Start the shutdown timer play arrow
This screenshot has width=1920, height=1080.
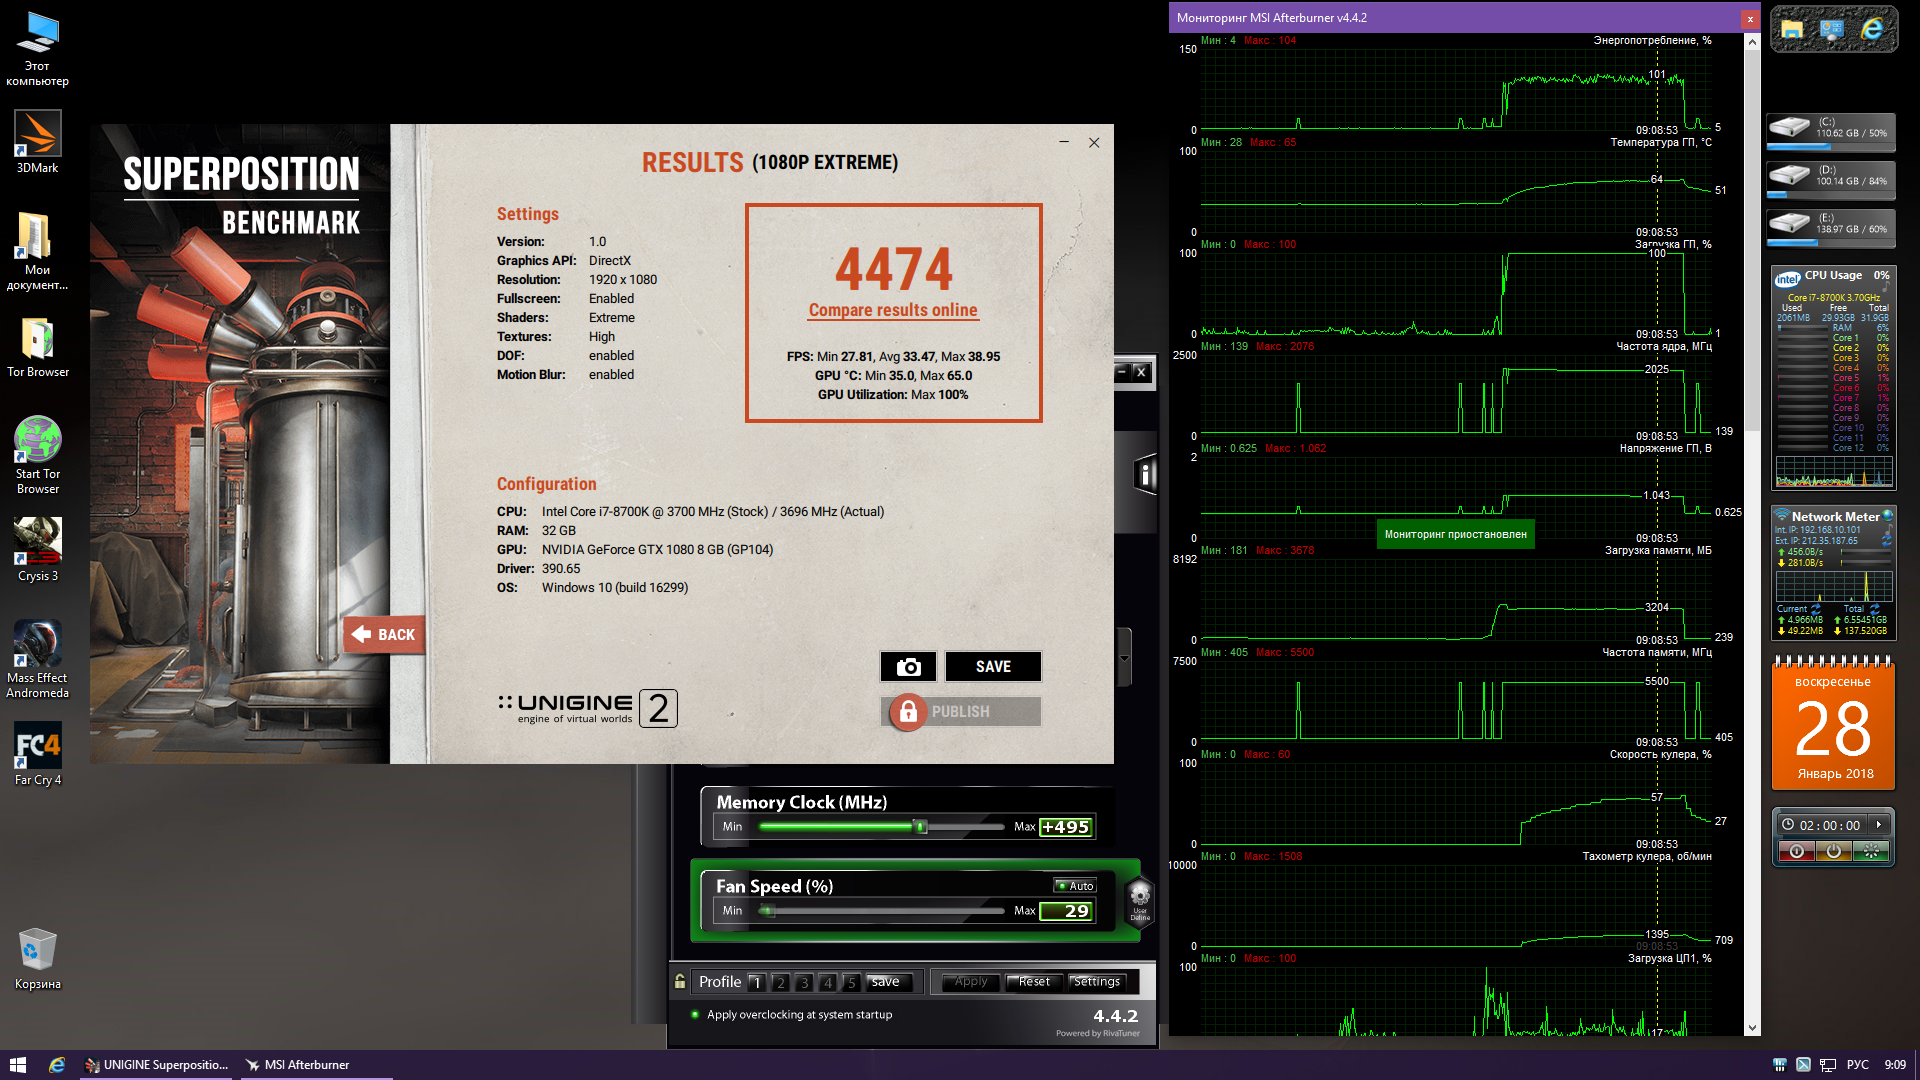click(x=1879, y=825)
